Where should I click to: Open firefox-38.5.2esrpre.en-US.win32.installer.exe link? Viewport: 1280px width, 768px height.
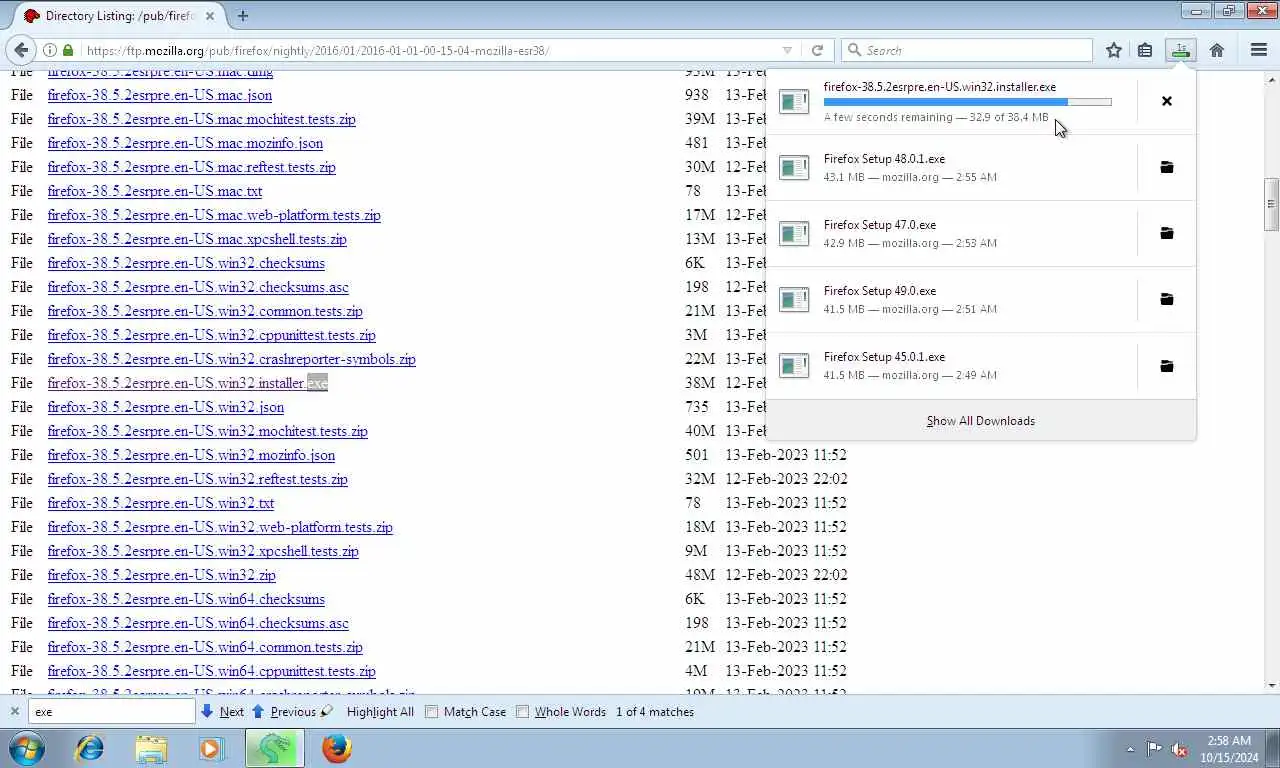click(x=188, y=383)
